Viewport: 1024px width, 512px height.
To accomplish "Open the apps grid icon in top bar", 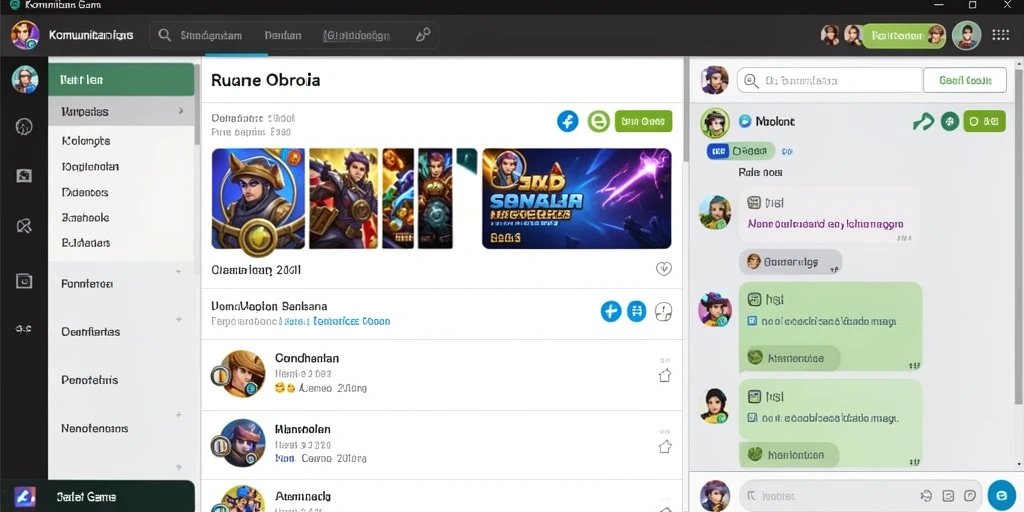I will pyautogui.click(x=1000, y=35).
